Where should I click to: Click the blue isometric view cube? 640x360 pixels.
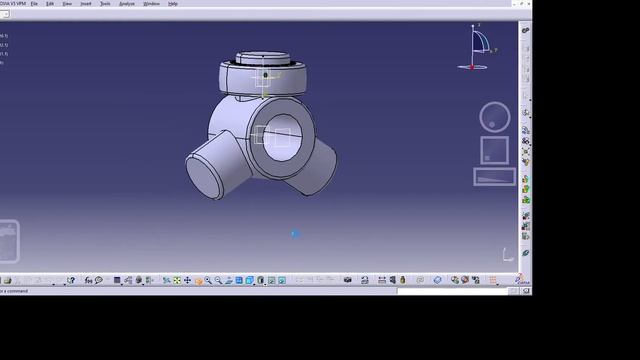pos(249,280)
